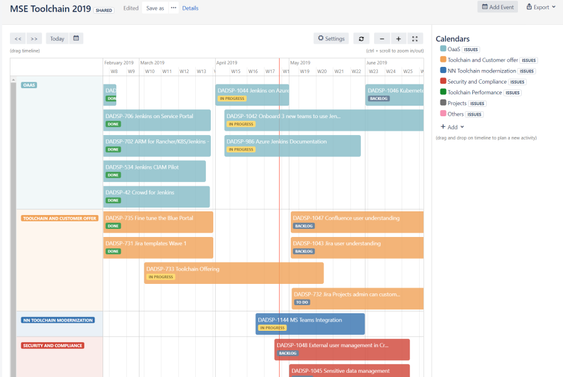The height and width of the screenshot is (377, 563).
Task: Click IN PROGRESS status on DADSP-733
Action: (x=161, y=277)
